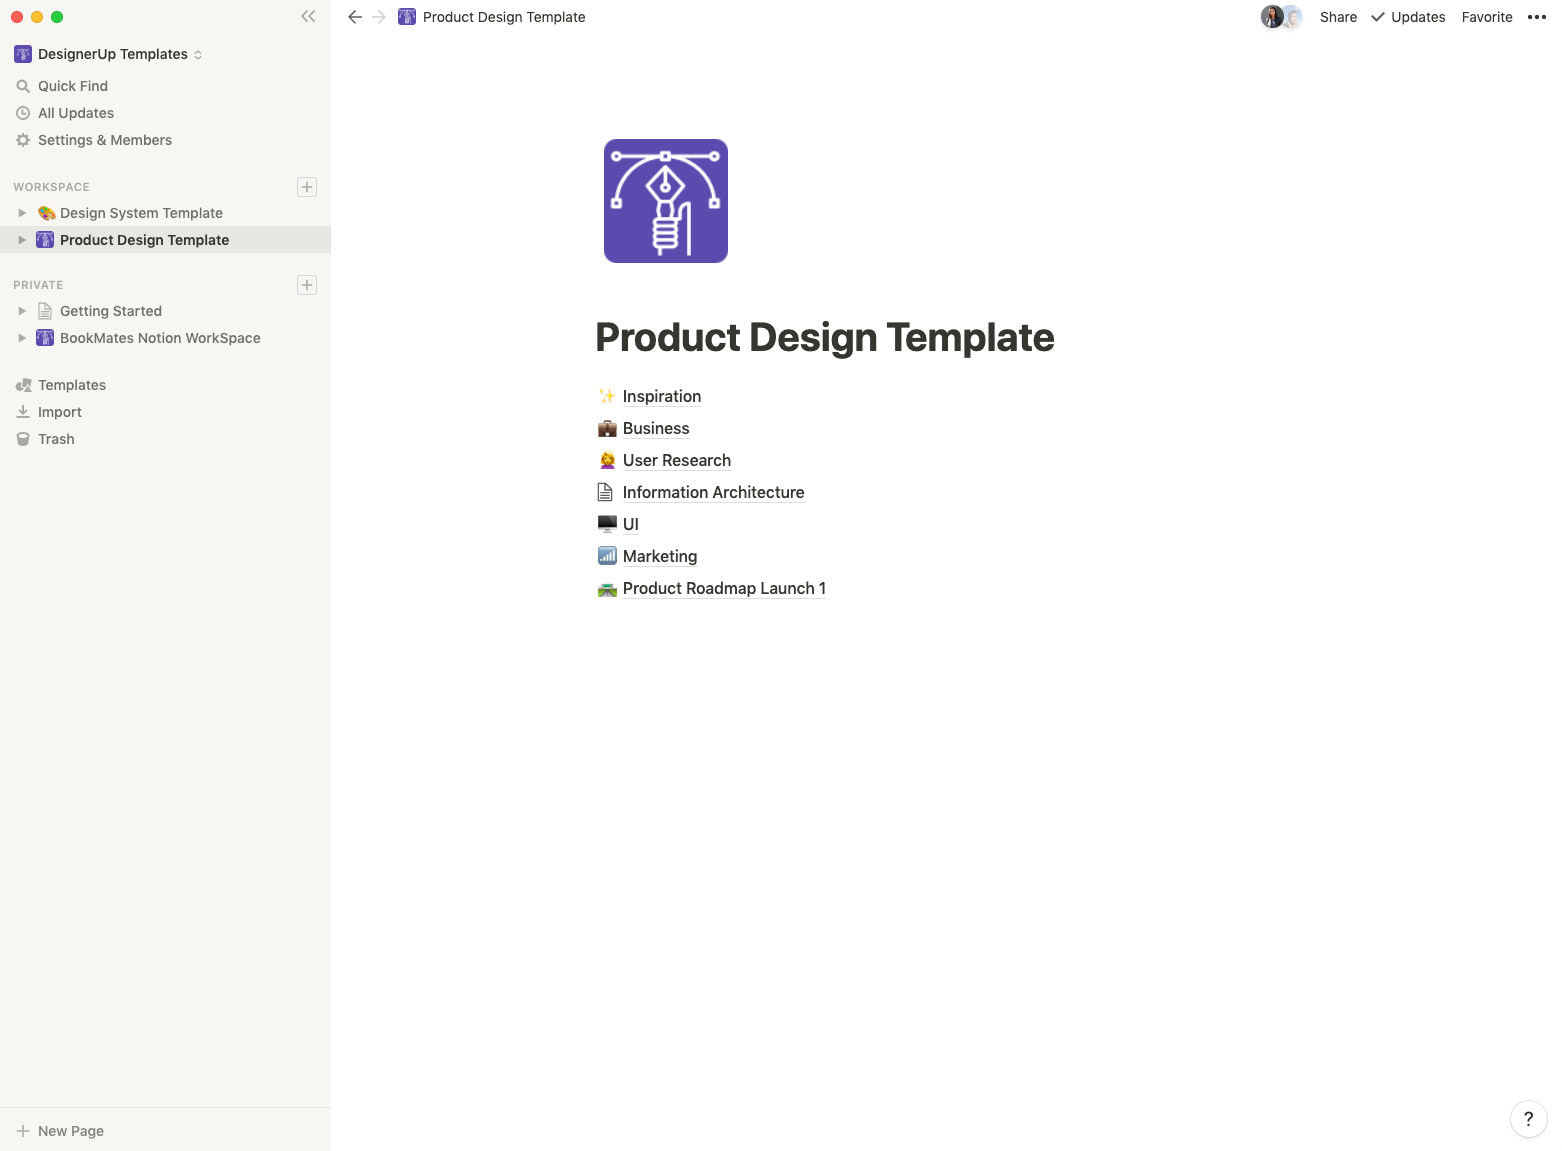
Task: Click the second collaborator avatar
Action: click(1293, 17)
